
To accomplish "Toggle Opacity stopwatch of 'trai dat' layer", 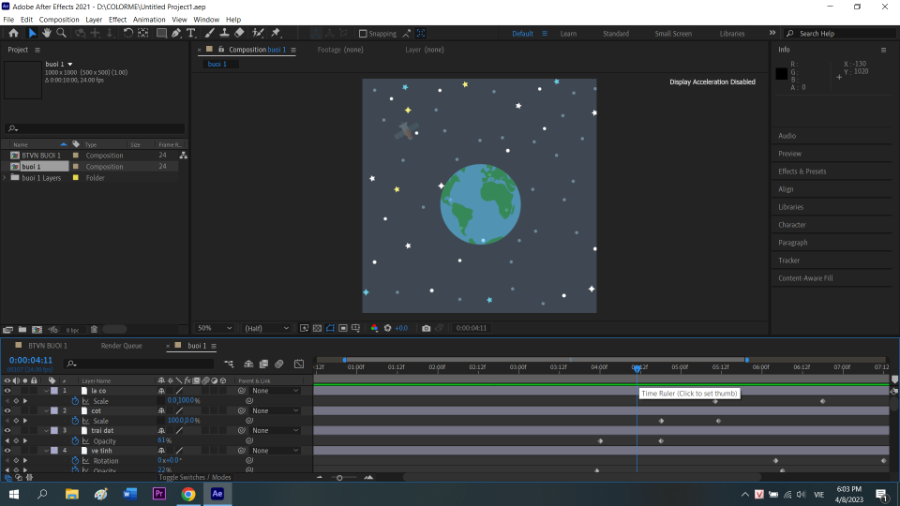I will tap(75, 441).
